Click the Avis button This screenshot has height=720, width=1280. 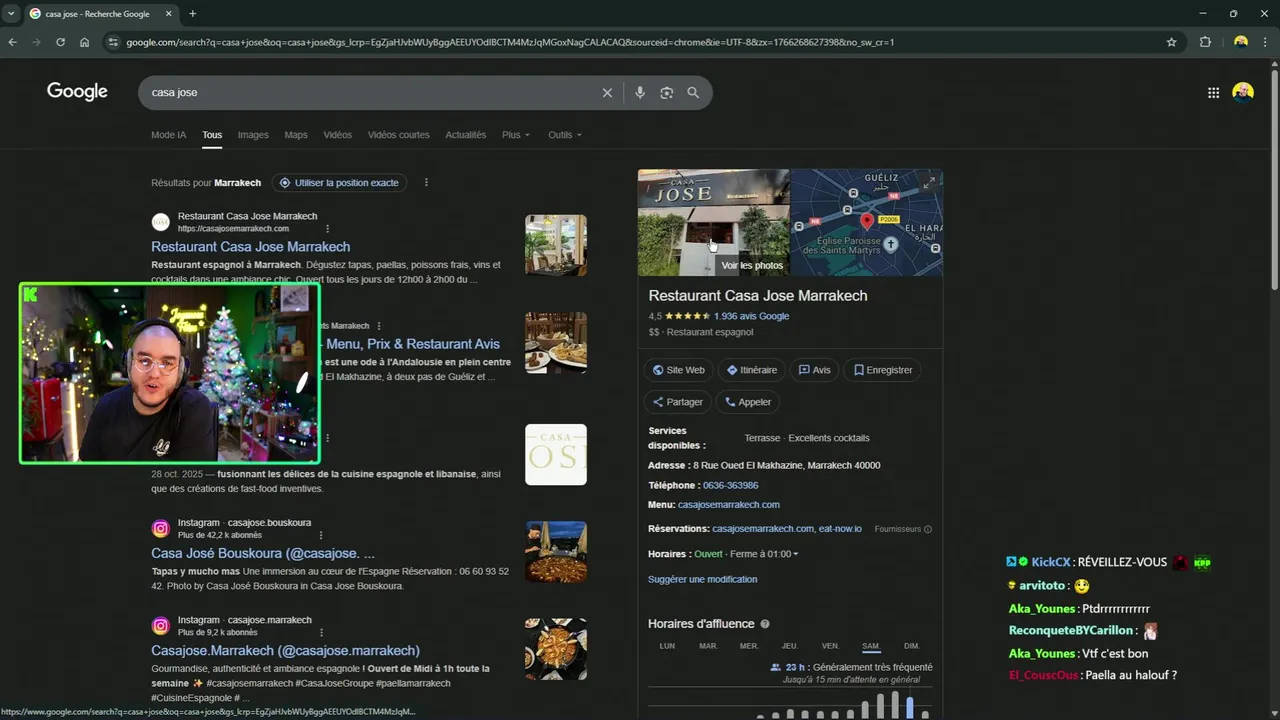pyautogui.click(x=815, y=370)
